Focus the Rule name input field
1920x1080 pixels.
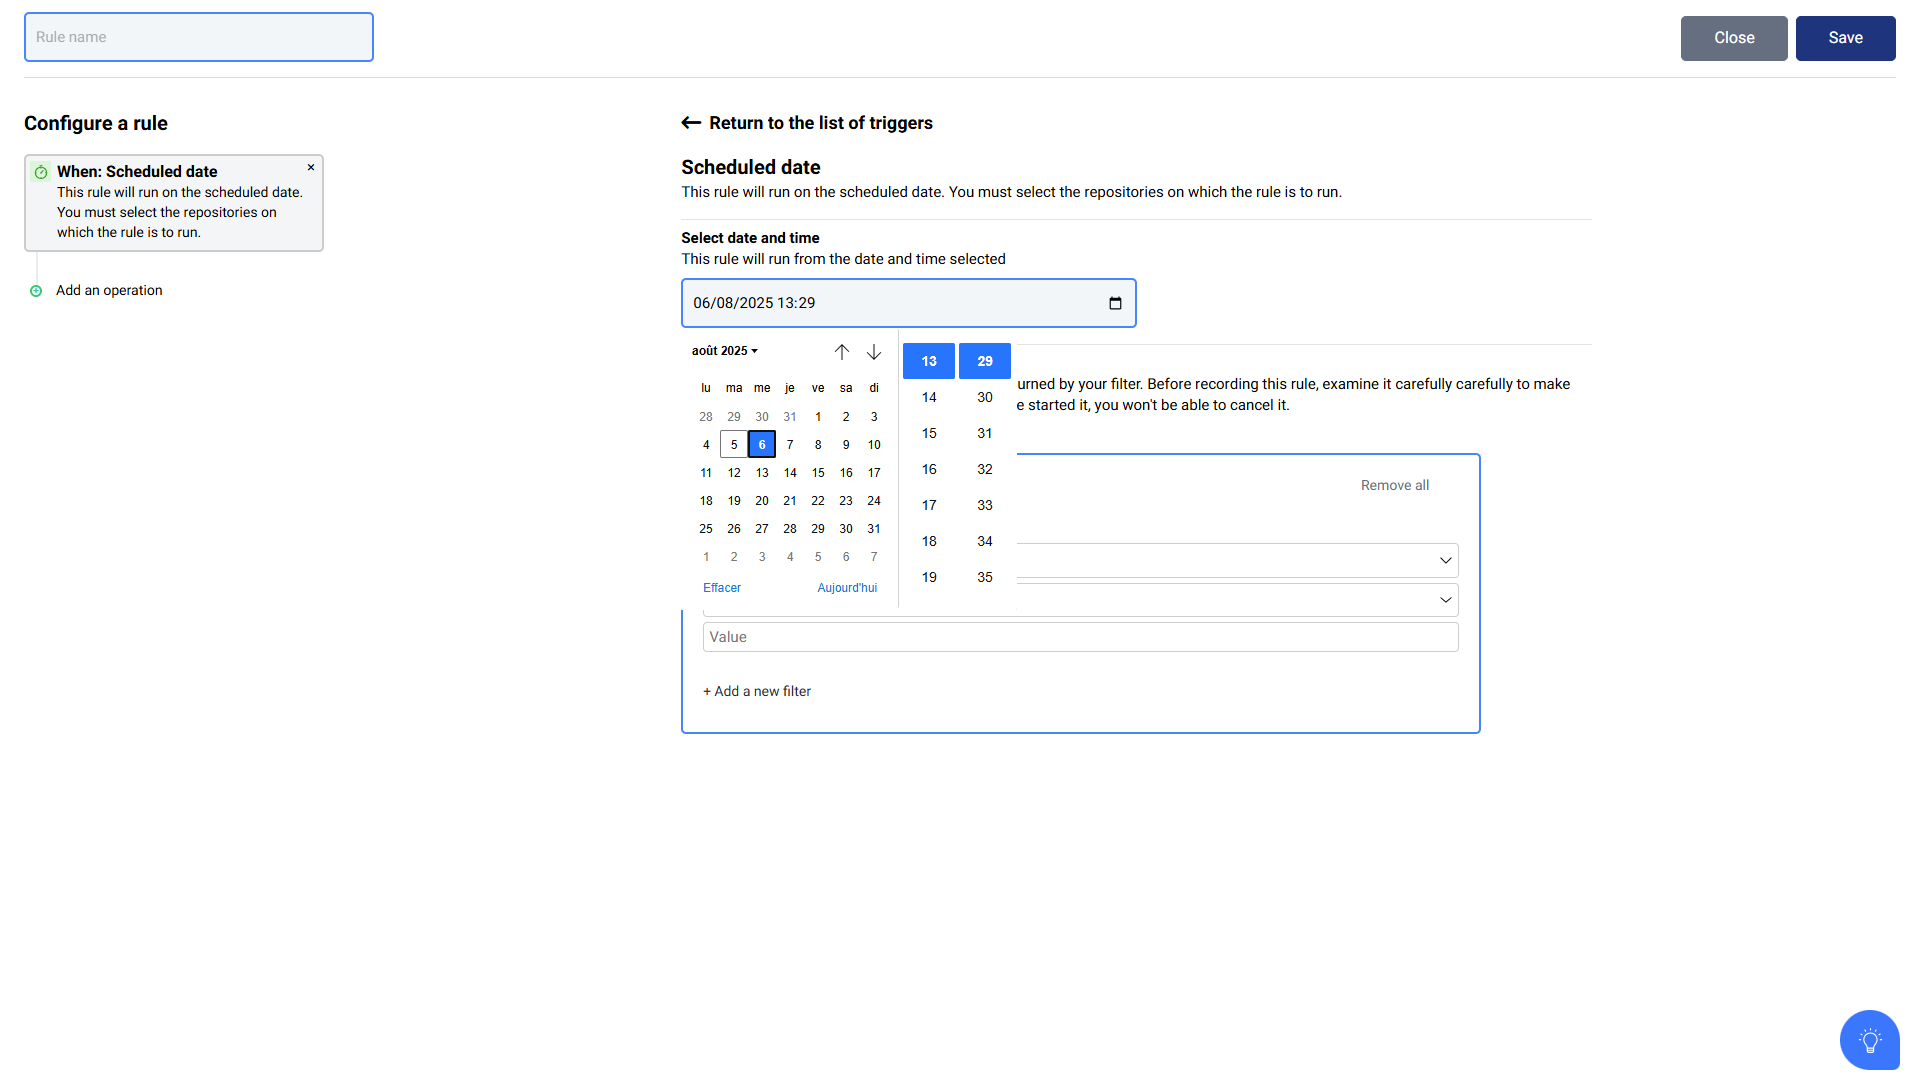[x=199, y=37]
